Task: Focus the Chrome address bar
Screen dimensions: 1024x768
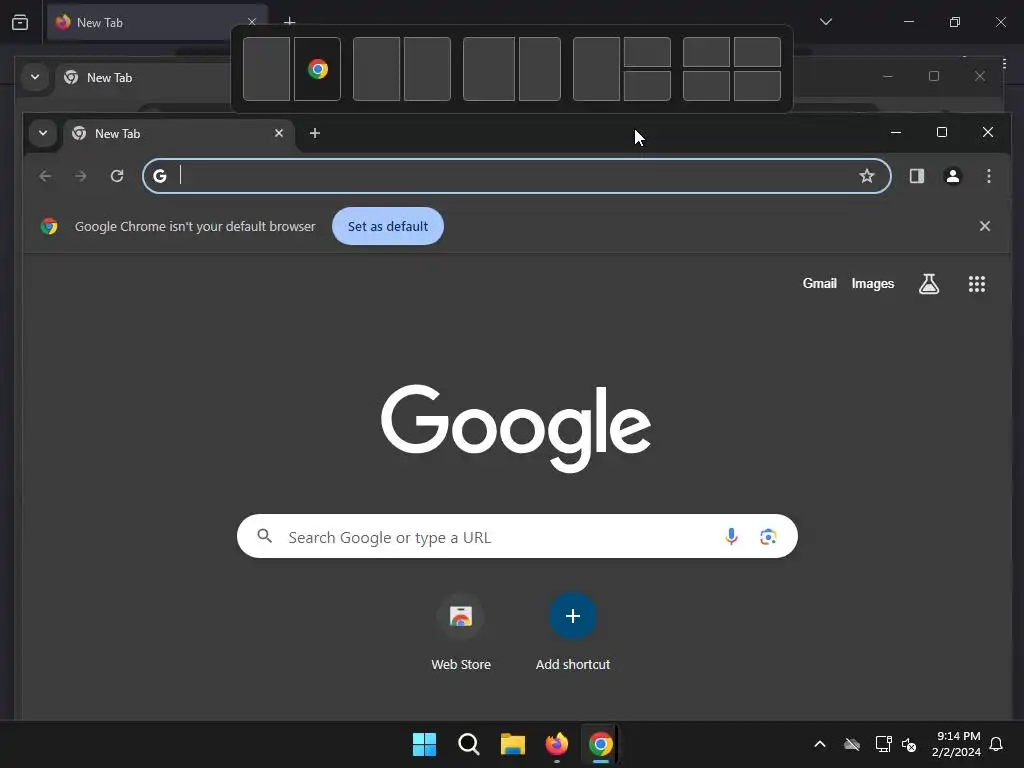Action: click(x=517, y=176)
